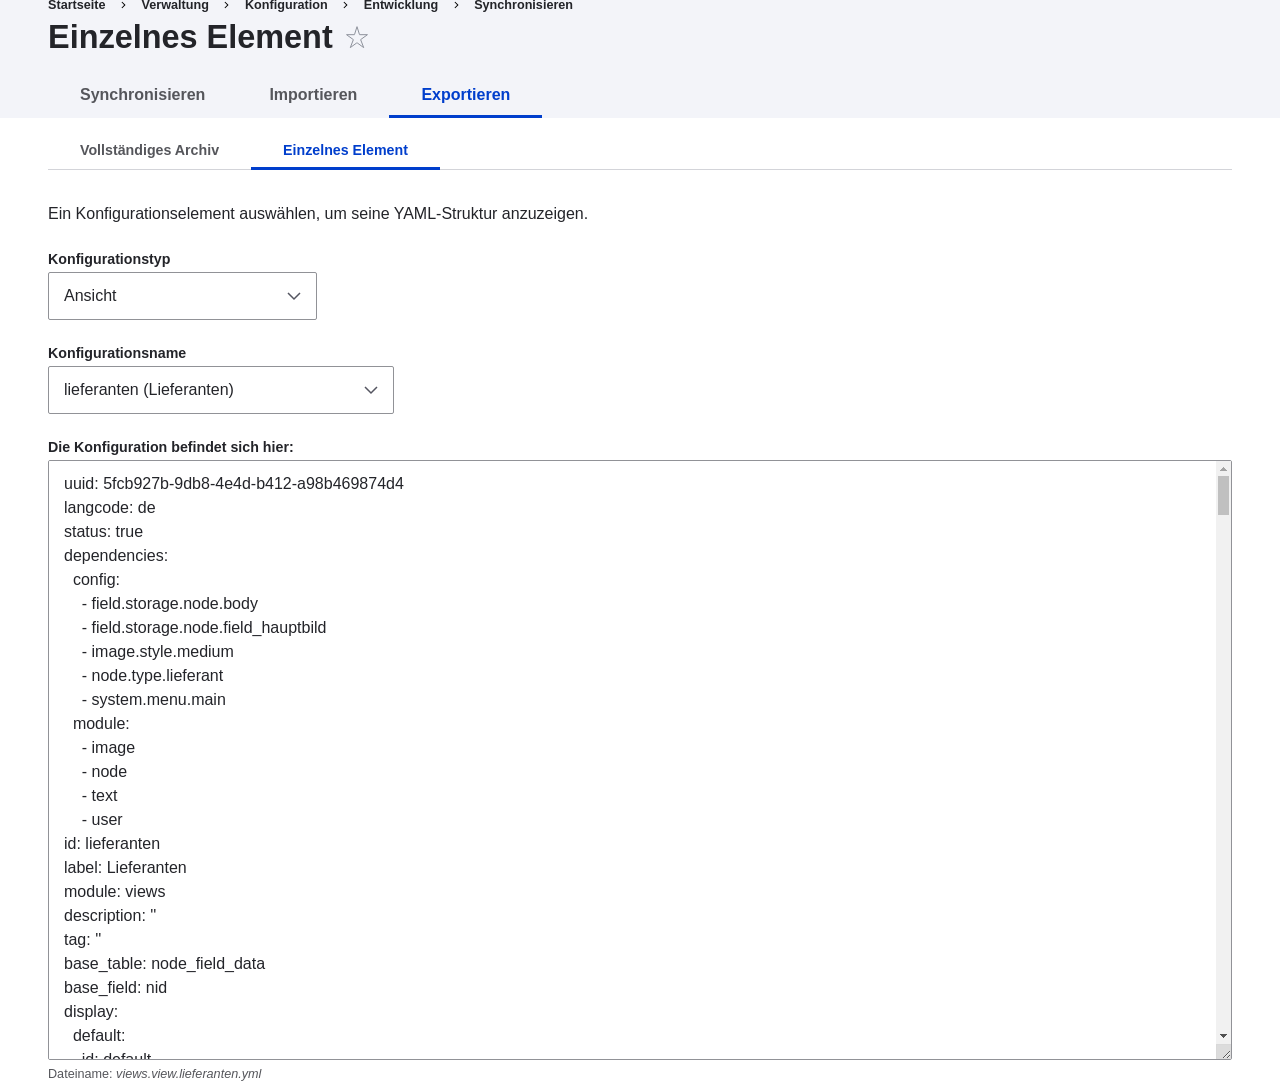Open the Konfigurationsname dropdown

coord(221,390)
